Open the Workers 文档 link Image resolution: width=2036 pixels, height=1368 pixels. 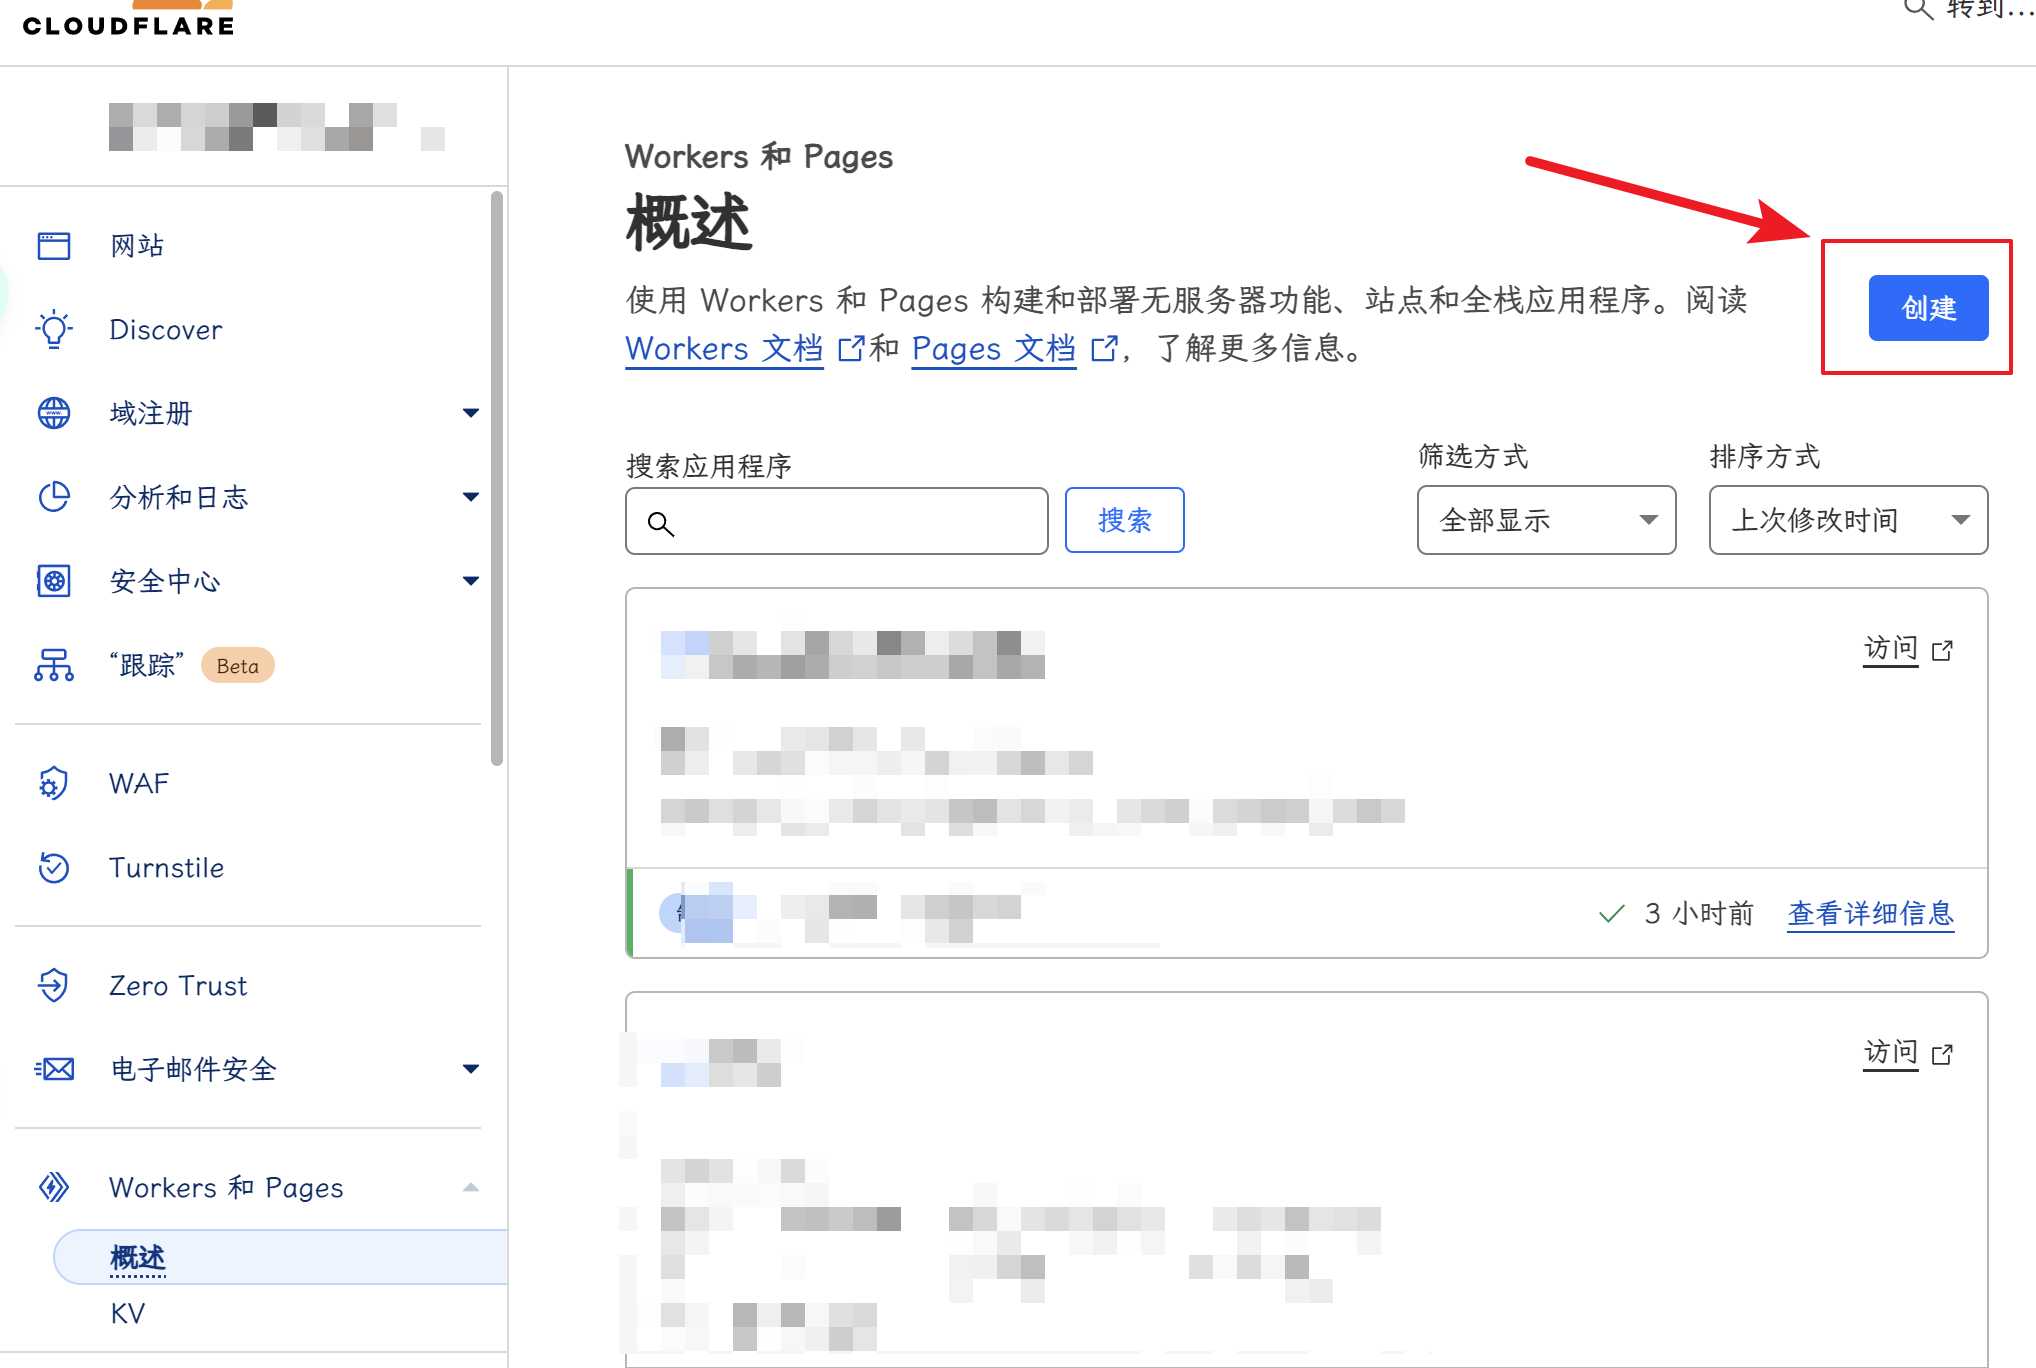click(724, 349)
